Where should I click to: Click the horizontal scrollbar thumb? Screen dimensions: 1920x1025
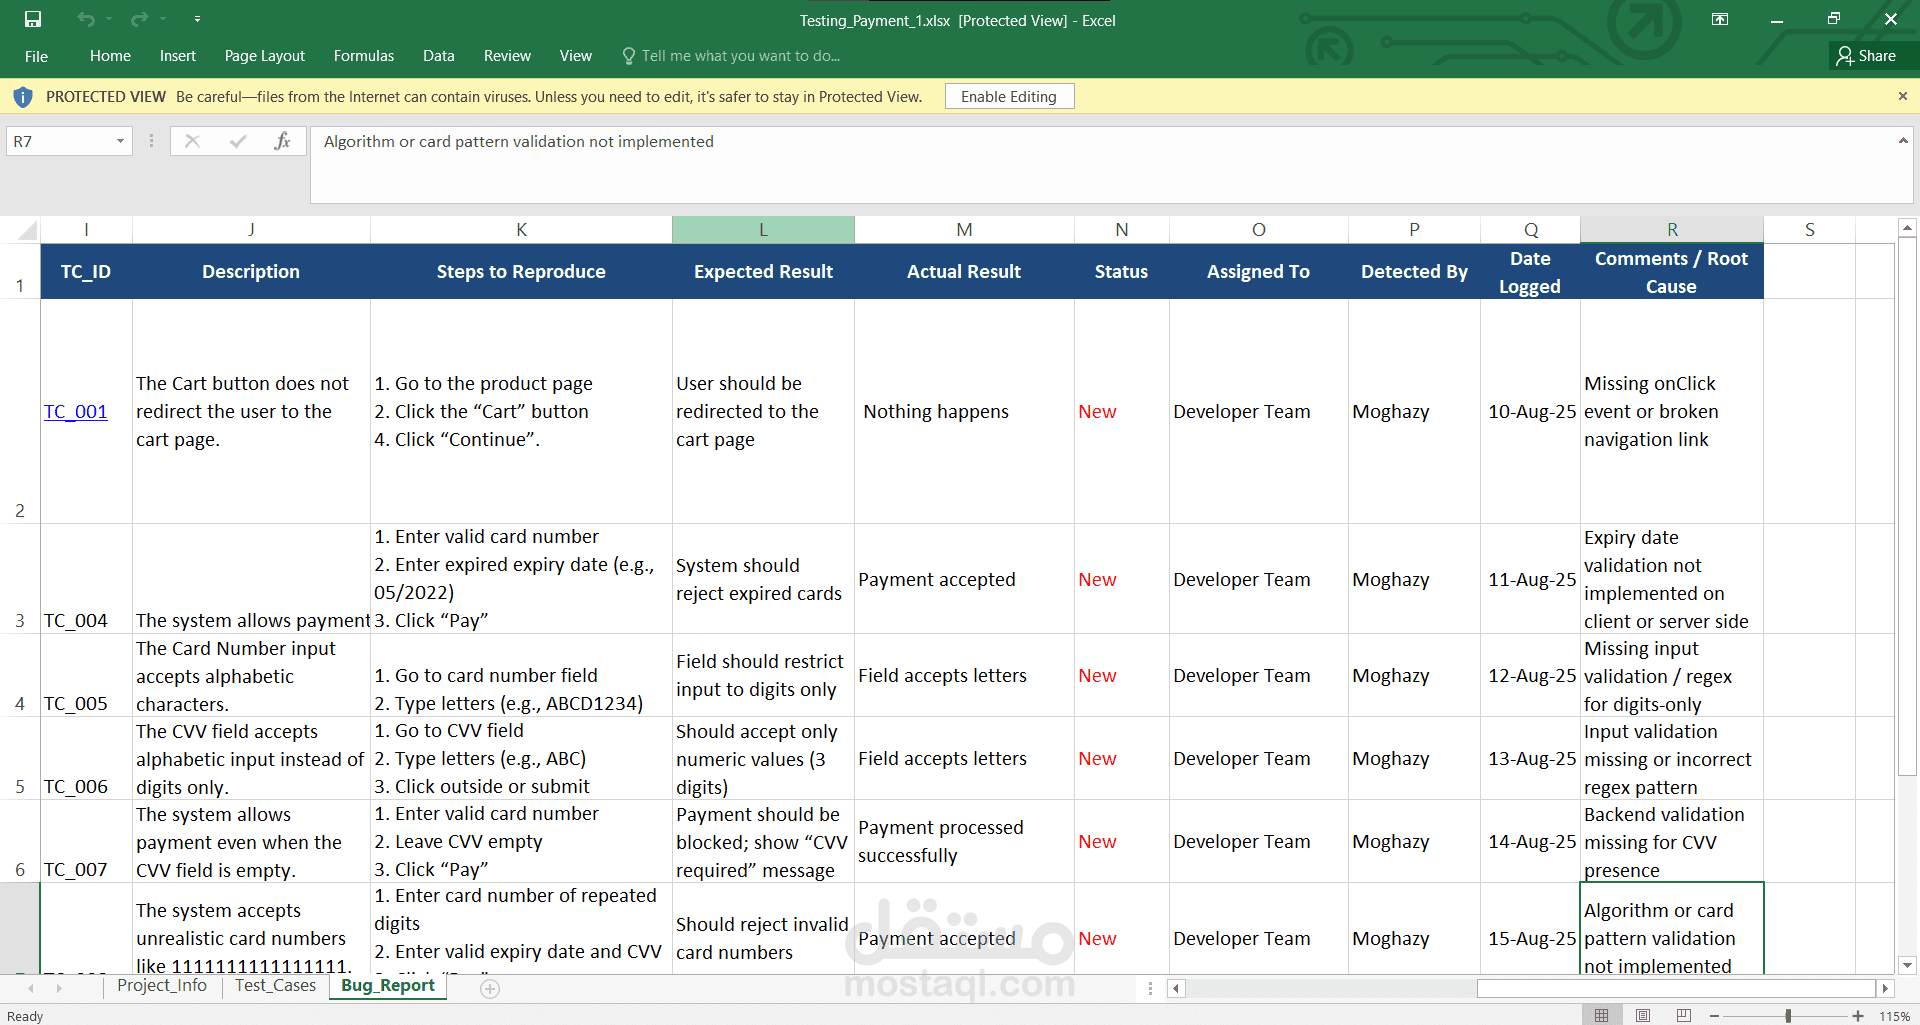tap(1676, 988)
